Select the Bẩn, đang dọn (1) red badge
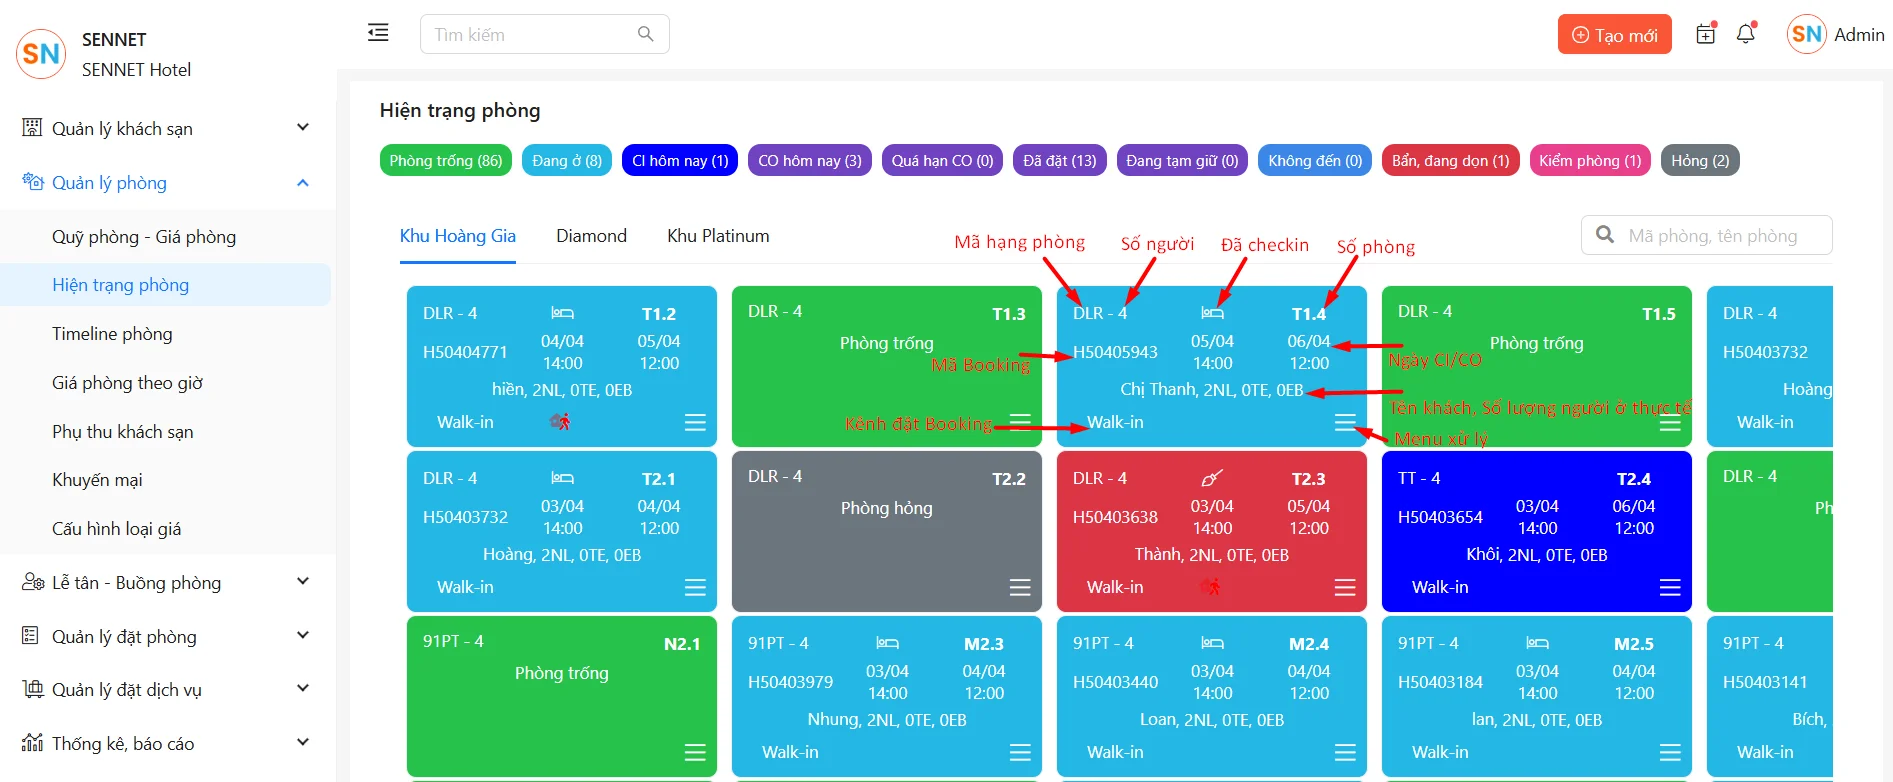Image resolution: width=1893 pixels, height=782 pixels. (1450, 160)
